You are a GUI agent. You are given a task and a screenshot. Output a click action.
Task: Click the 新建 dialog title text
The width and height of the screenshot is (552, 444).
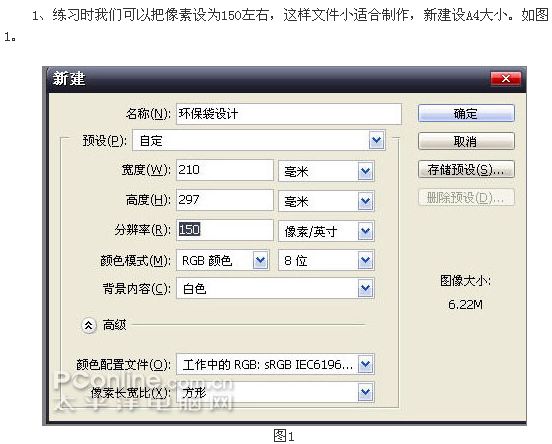69,78
